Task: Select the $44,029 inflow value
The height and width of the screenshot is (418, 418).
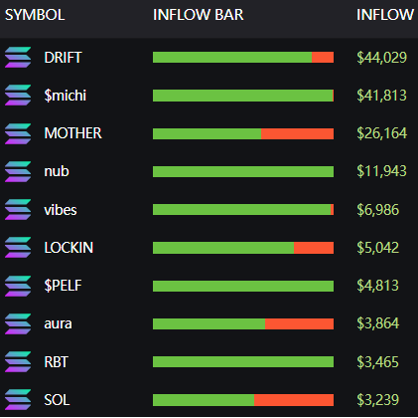Action: [x=382, y=58]
